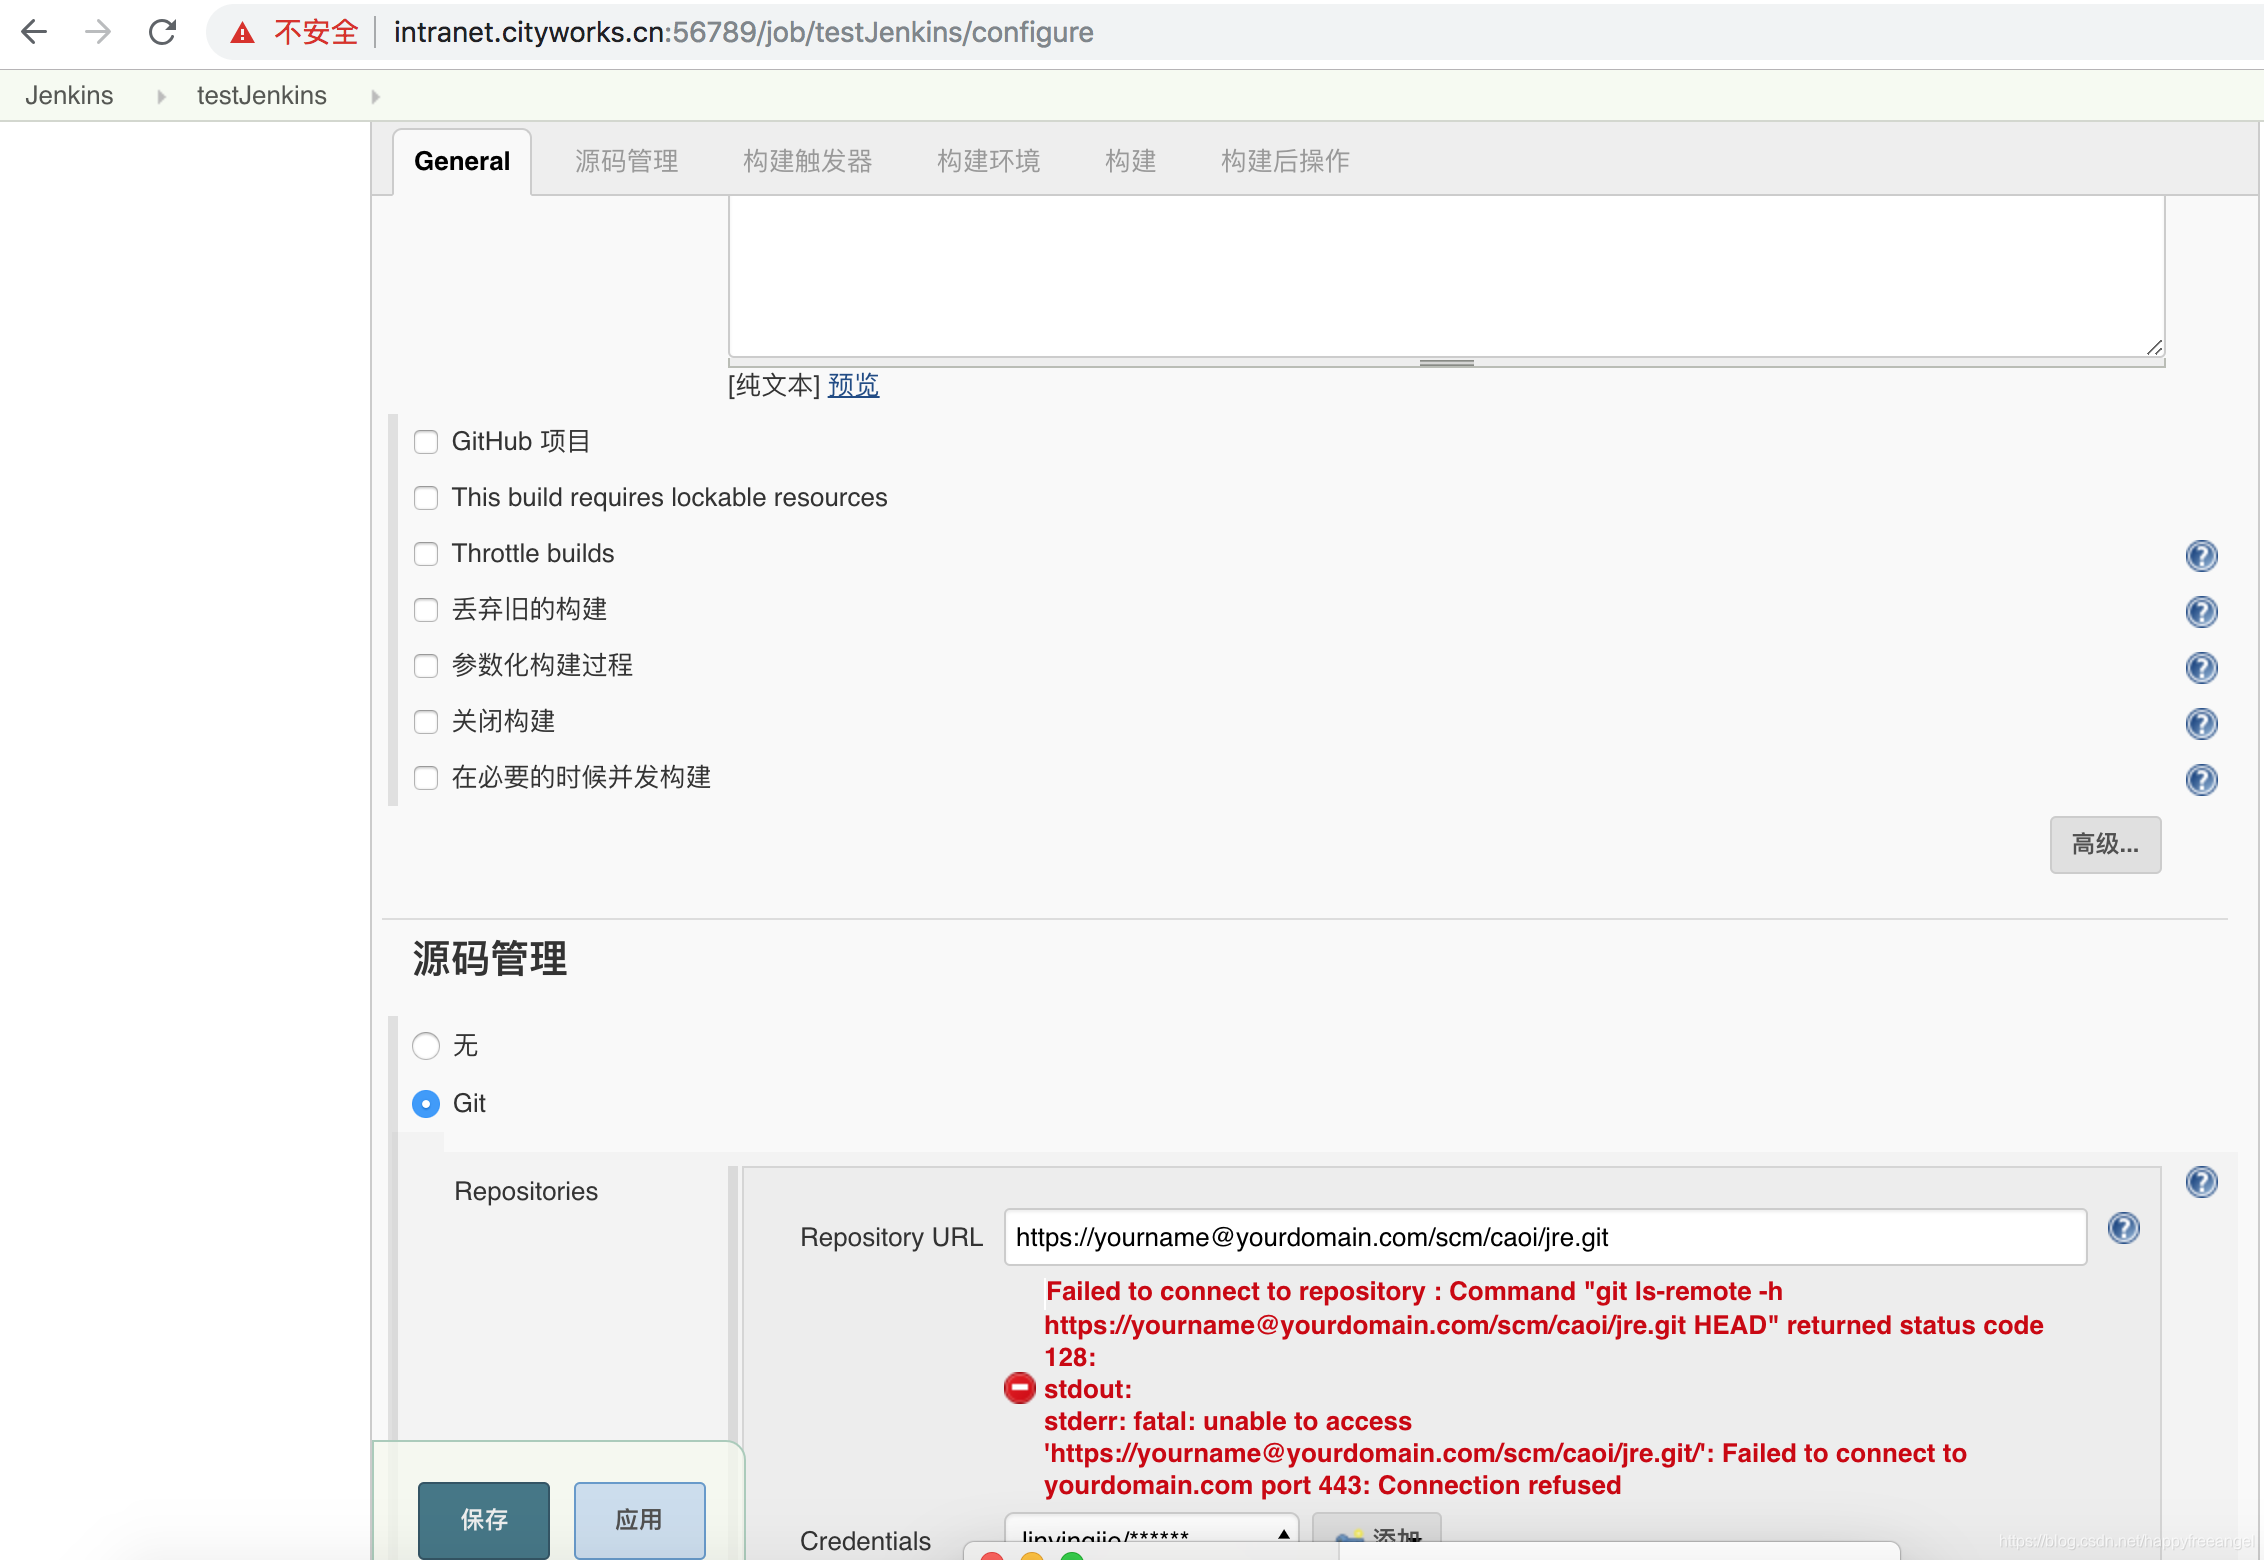This screenshot has height=1560, width=2264.
Task: Reload the page with browser refresh icon
Action: tap(162, 32)
